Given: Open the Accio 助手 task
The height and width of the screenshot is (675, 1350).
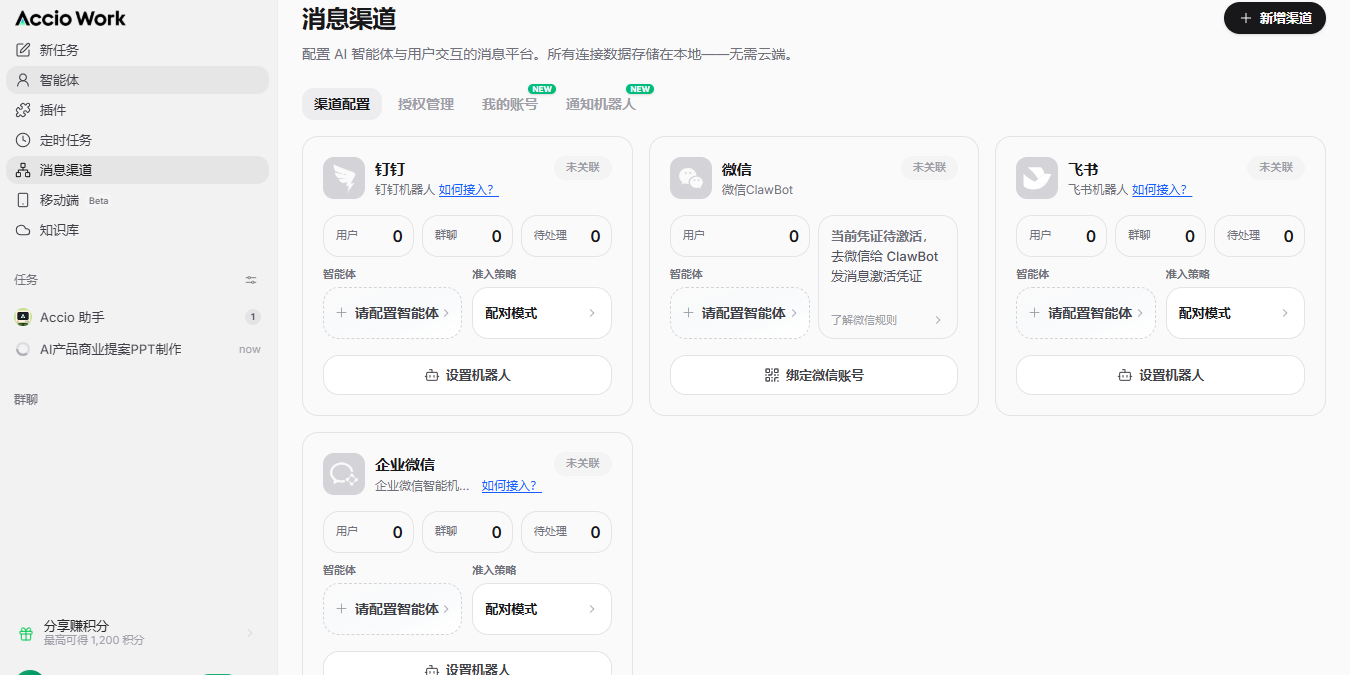Looking at the screenshot, I should (138, 317).
